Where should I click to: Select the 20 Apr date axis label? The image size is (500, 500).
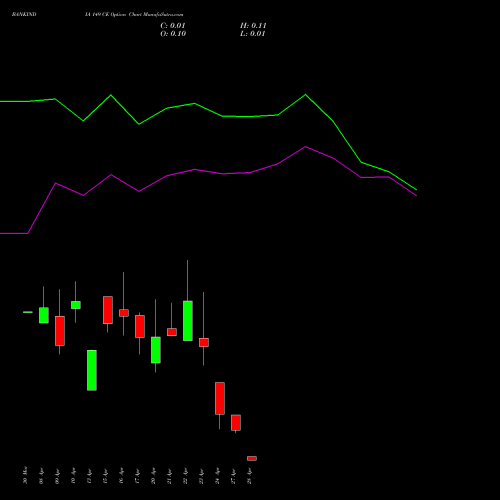pos(153,476)
